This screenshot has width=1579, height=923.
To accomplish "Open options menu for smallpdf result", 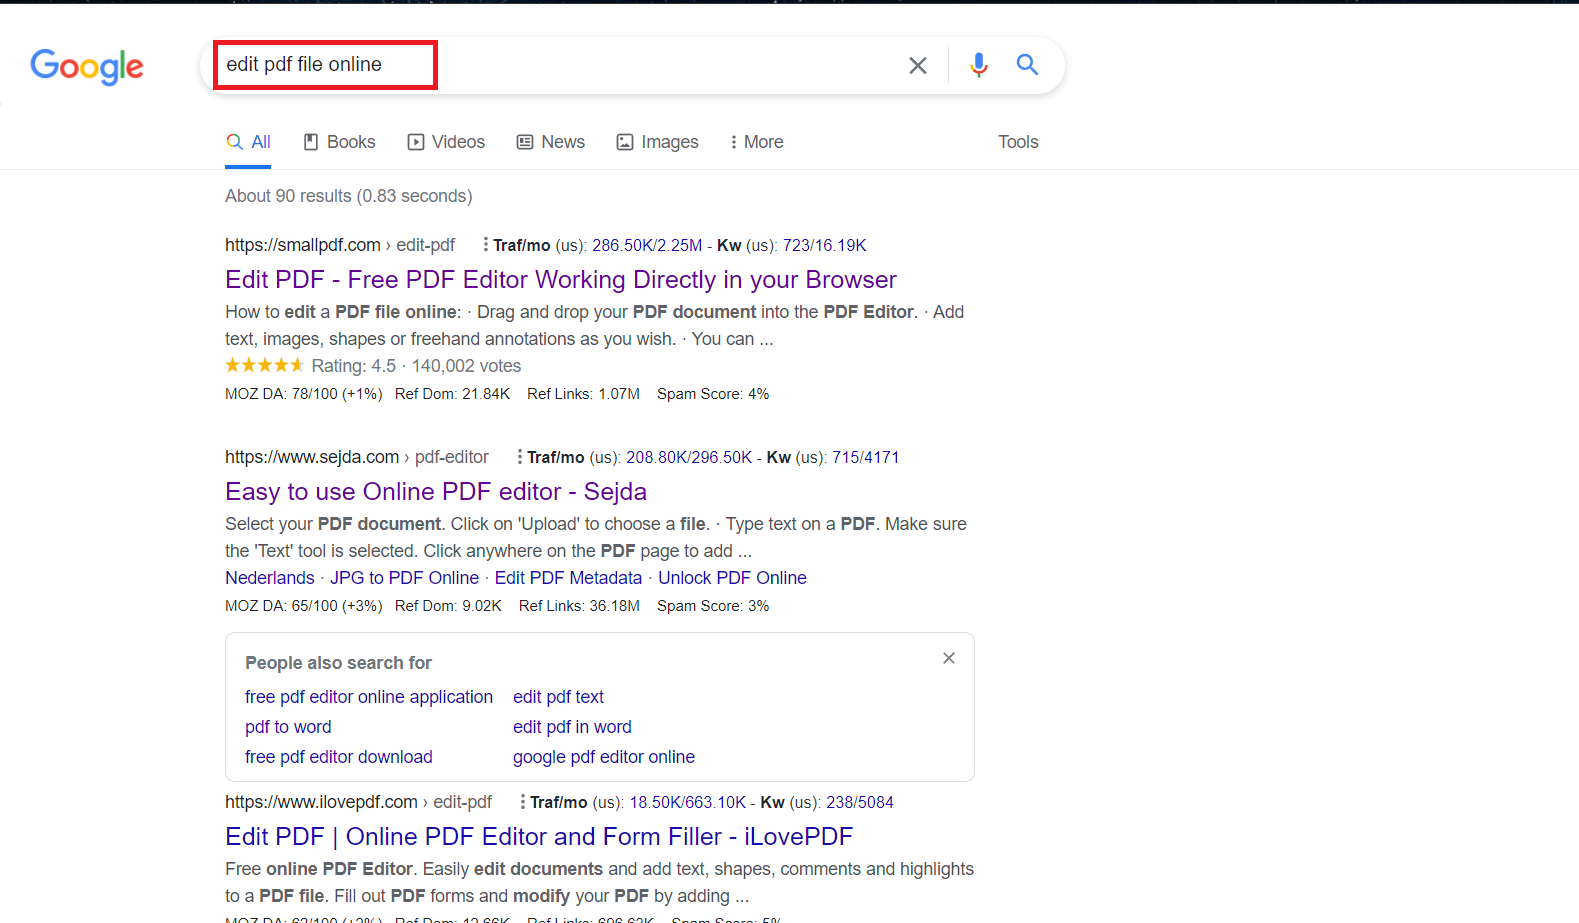I will (485, 245).
